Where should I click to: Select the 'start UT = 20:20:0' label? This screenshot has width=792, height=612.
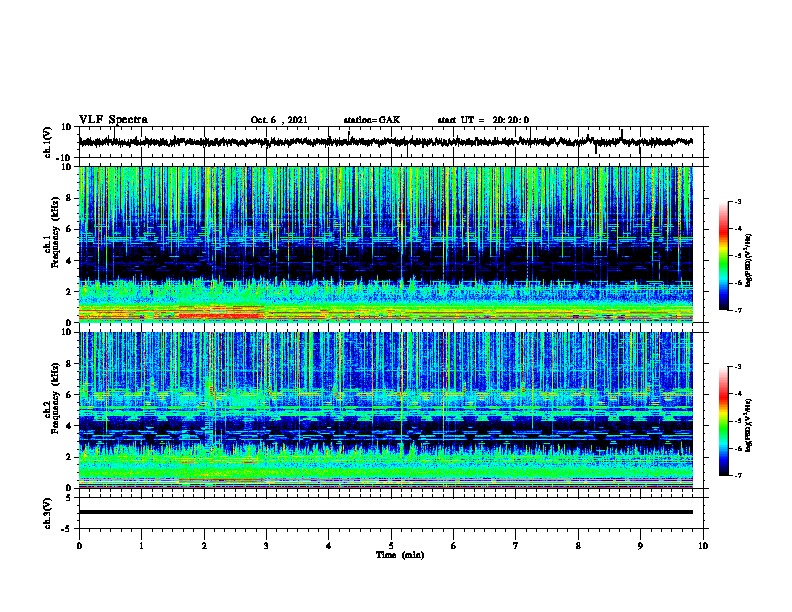tap(483, 120)
